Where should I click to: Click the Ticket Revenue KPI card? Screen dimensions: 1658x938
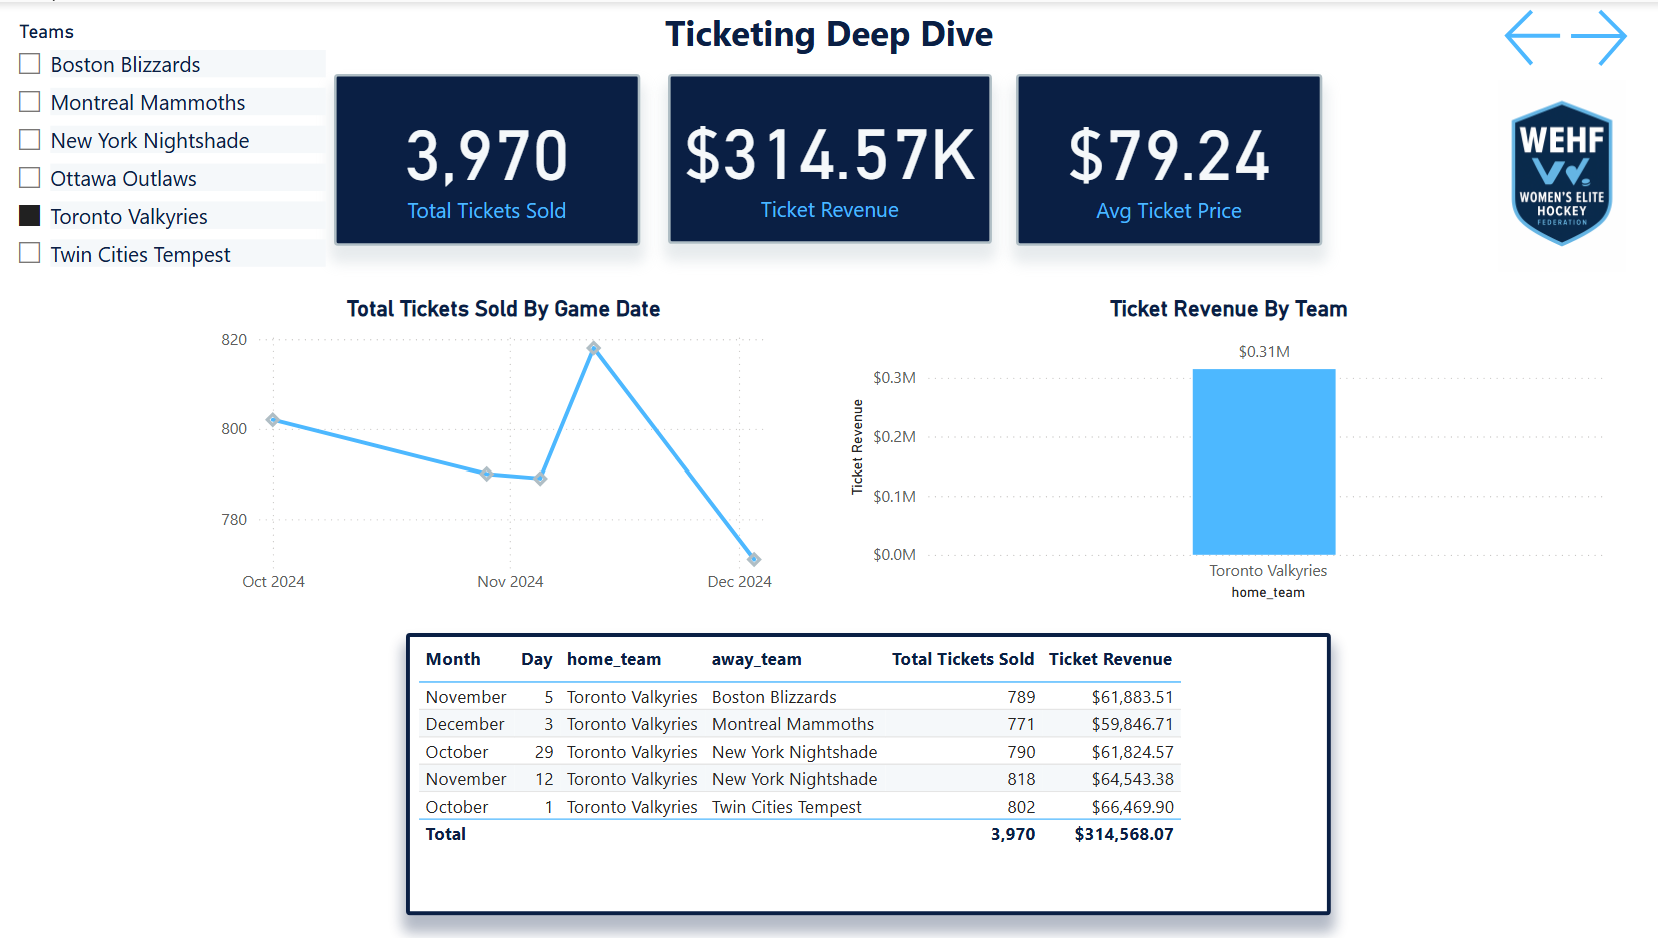coord(829,159)
